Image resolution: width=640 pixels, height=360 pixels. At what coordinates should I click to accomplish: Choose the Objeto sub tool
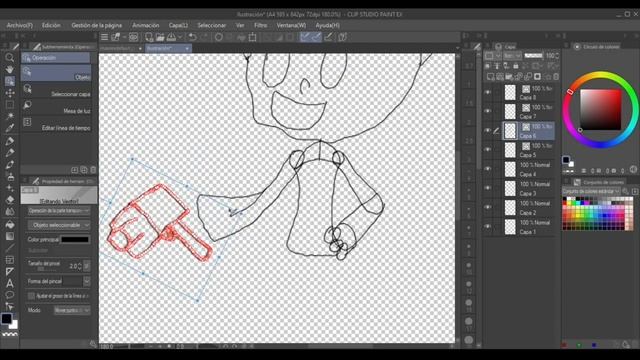click(56, 73)
